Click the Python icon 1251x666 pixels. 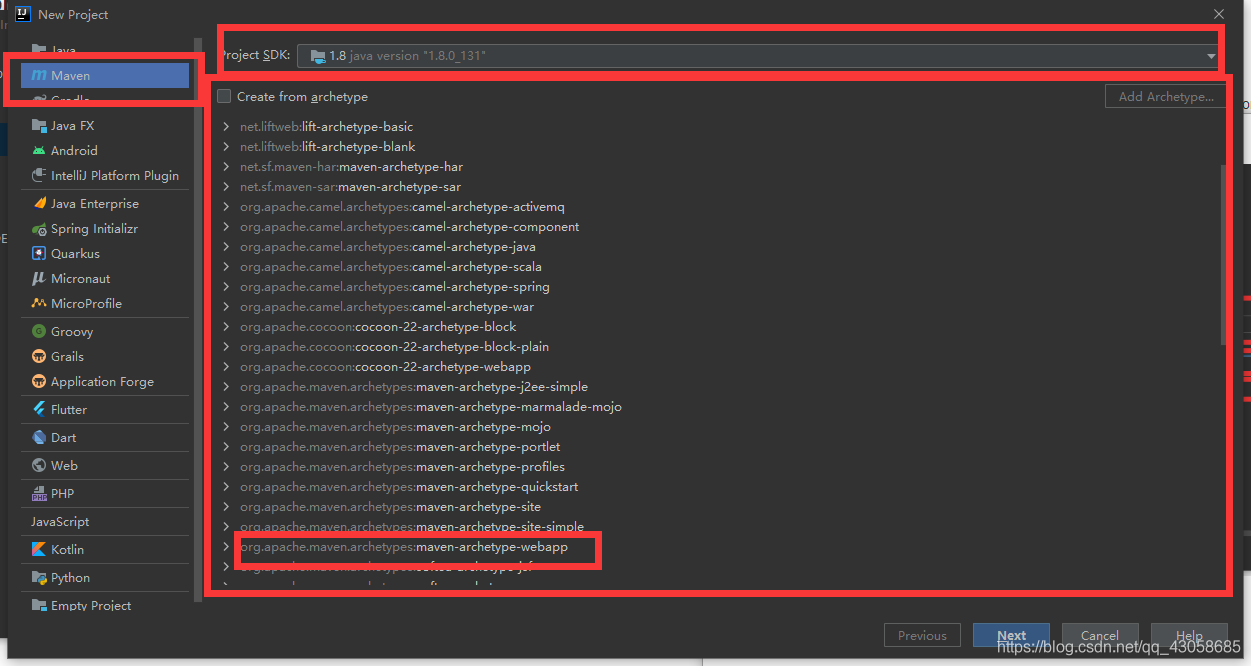[39, 578]
